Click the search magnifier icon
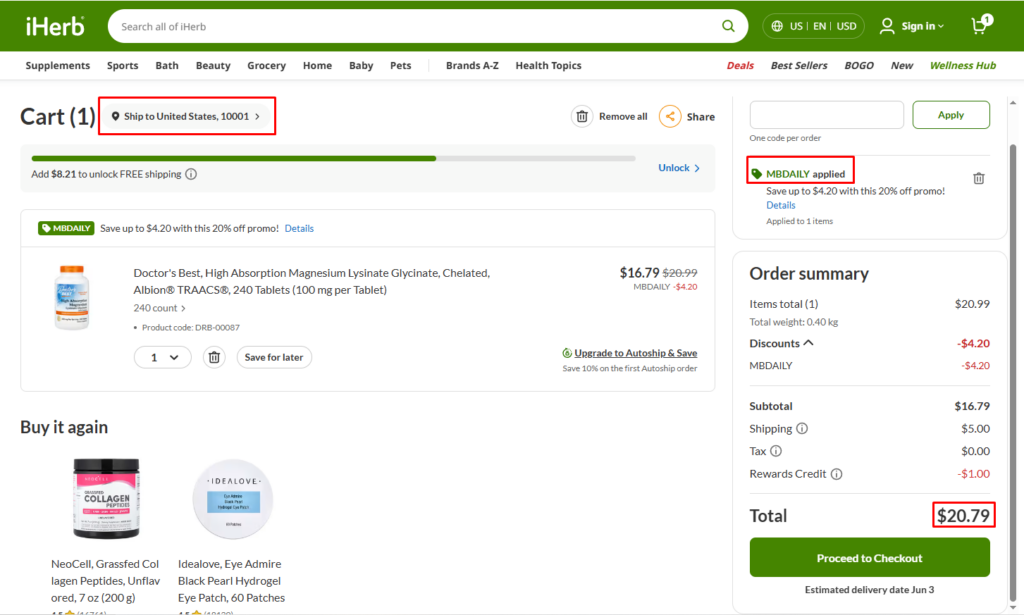Image resolution: width=1024 pixels, height=615 pixels. pos(728,26)
